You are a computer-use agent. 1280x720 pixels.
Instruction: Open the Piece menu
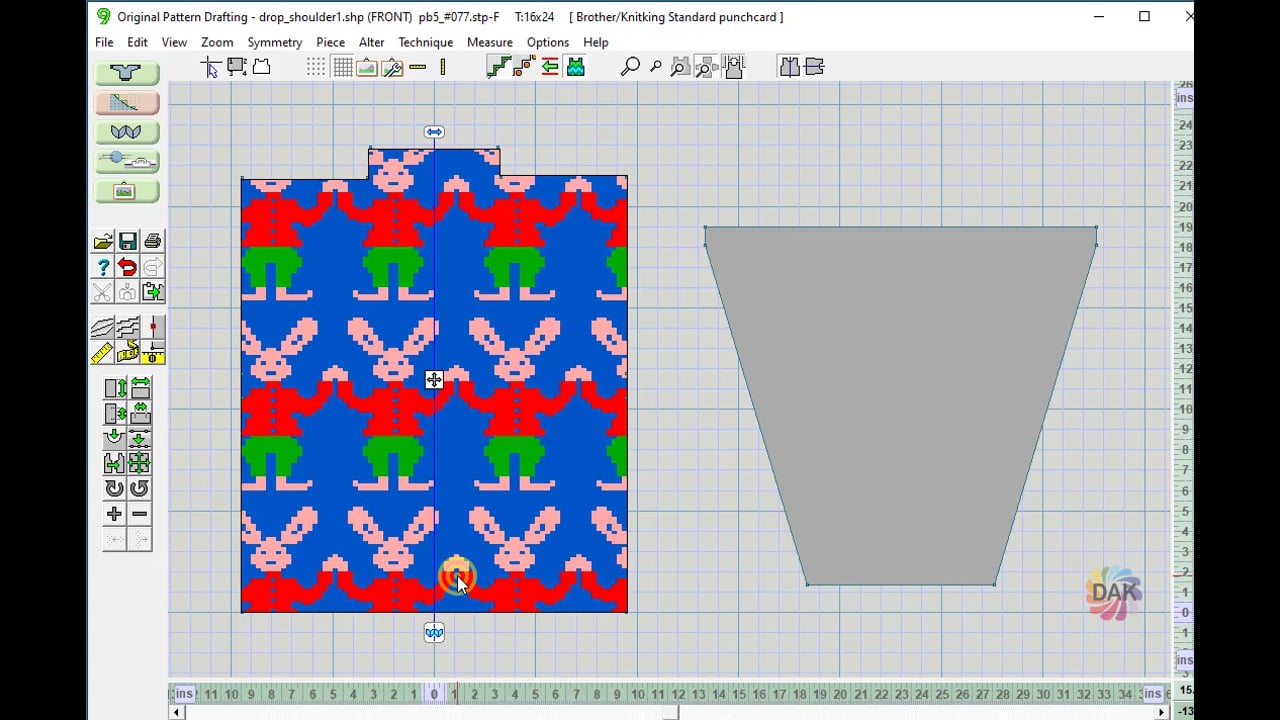coord(330,42)
